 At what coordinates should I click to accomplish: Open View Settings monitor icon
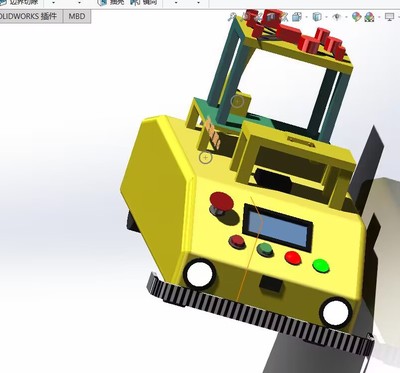pyautogui.click(x=389, y=17)
